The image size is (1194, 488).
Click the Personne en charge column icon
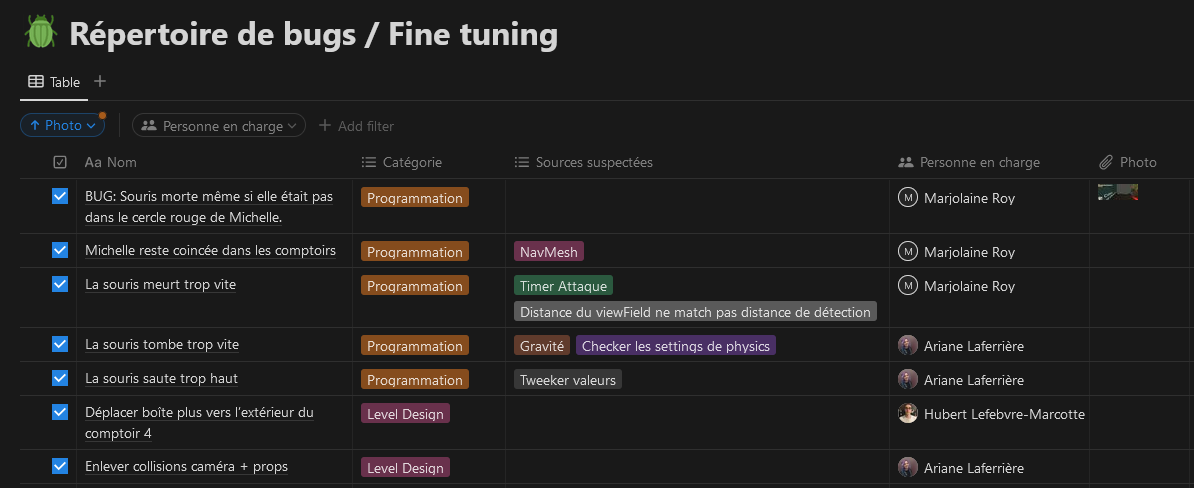click(906, 162)
